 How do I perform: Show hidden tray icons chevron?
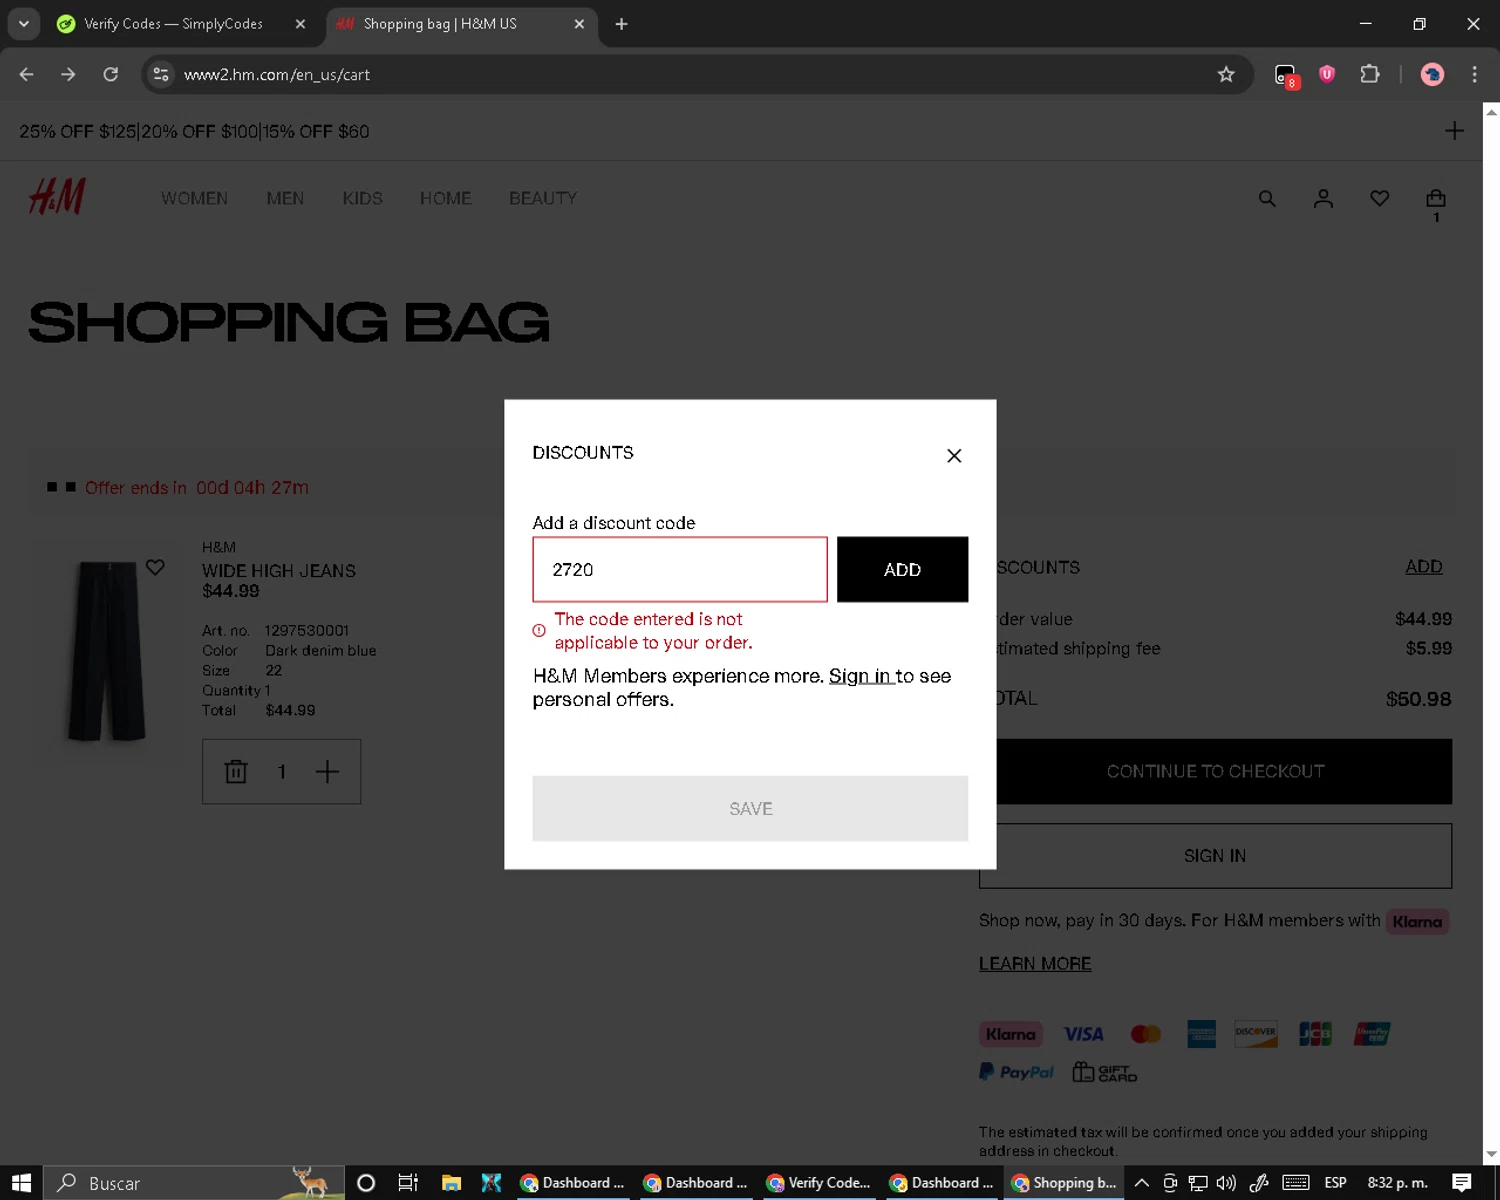(x=1141, y=1183)
